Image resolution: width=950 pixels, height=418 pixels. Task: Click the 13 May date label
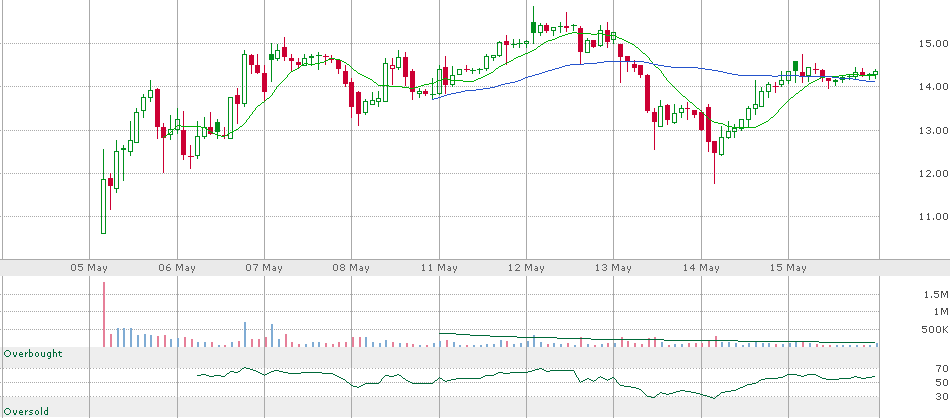614,268
